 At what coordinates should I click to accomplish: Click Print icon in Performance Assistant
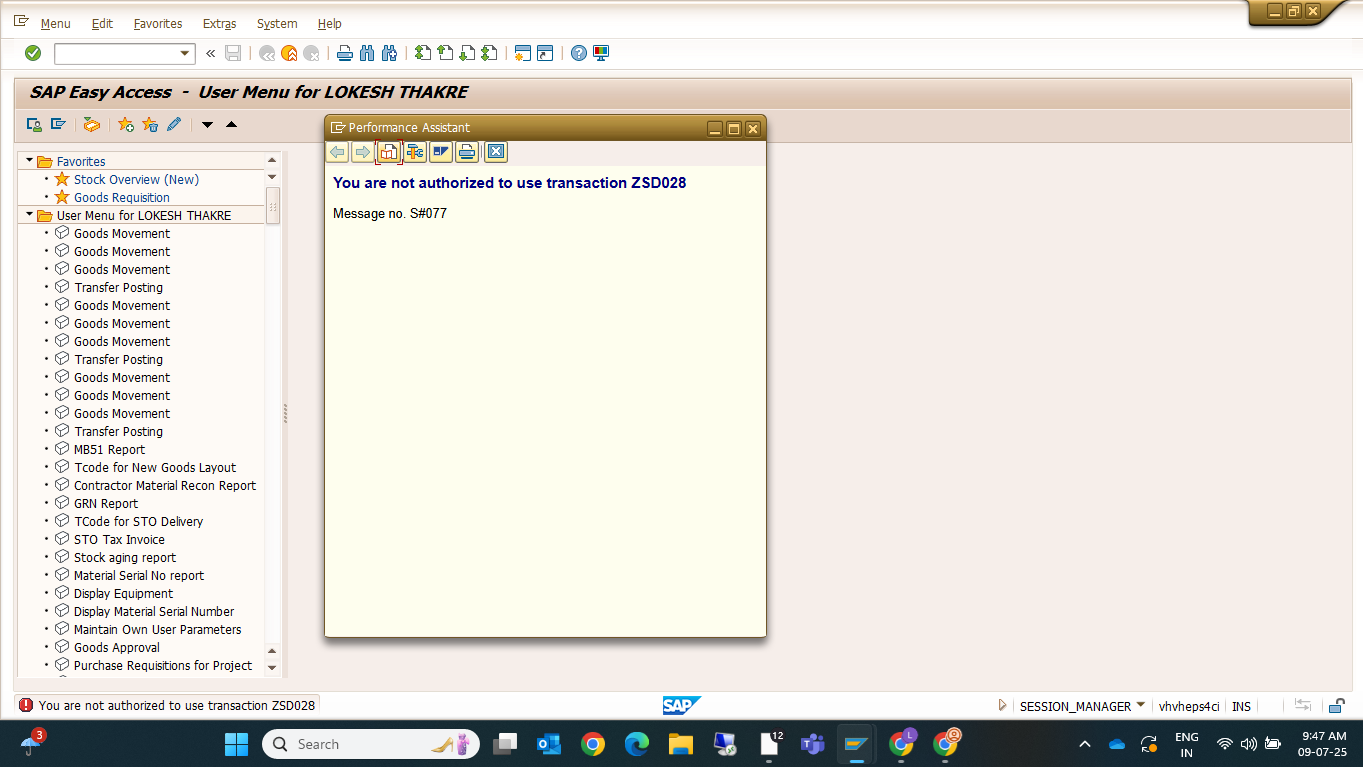(467, 152)
